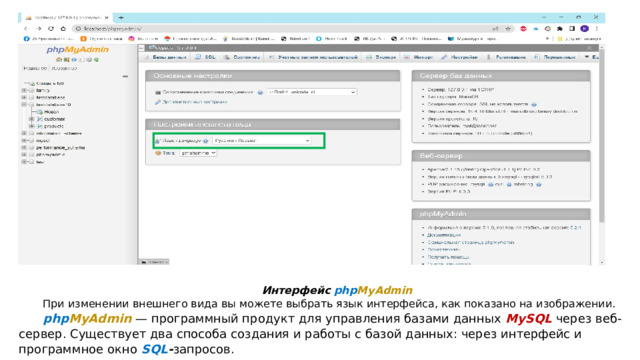Image resolution: width=640 pixels, height=360 pixels.
Task: Collapse the testdatabase10 node
Action: [24, 104]
